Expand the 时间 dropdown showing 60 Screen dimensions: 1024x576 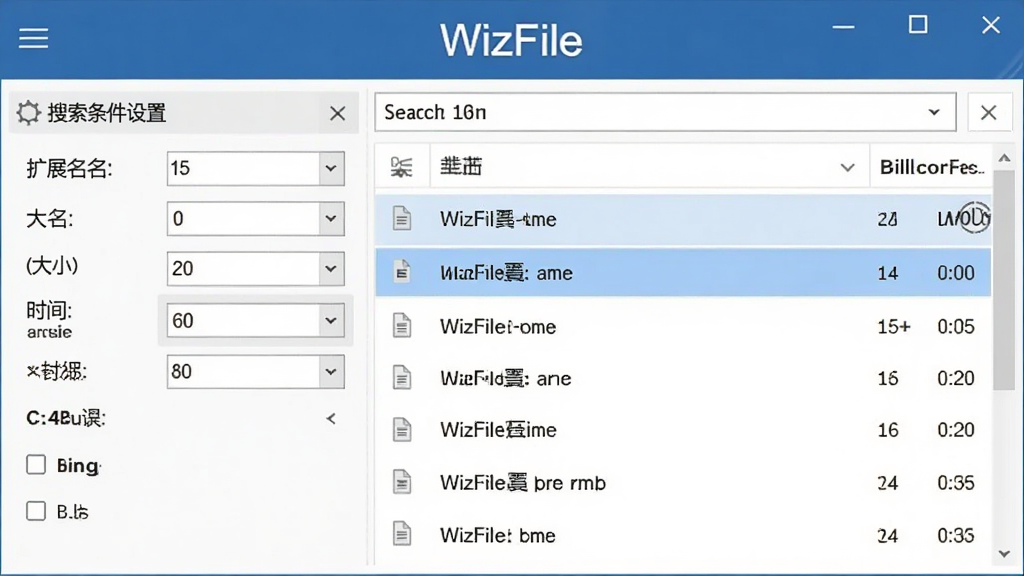tap(331, 321)
